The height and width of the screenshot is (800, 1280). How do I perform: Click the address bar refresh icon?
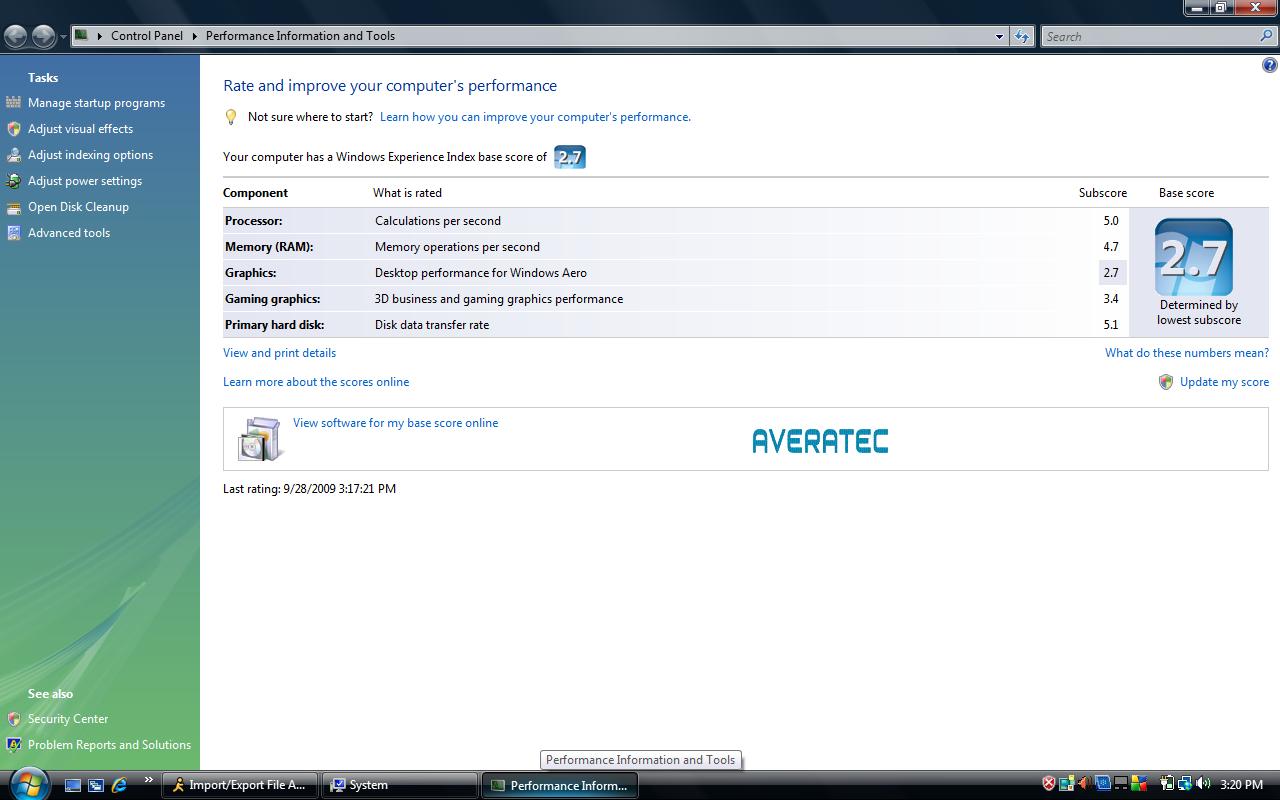(1021, 36)
